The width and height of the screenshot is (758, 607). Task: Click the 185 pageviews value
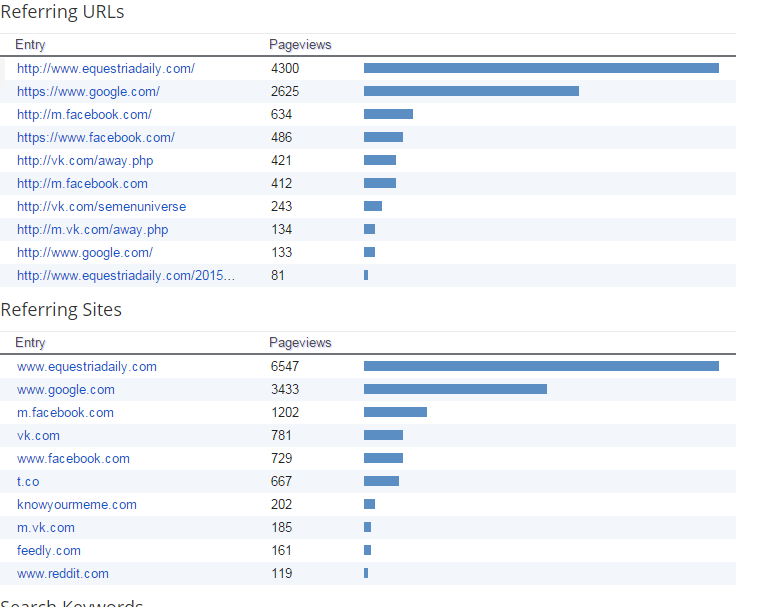point(281,528)
